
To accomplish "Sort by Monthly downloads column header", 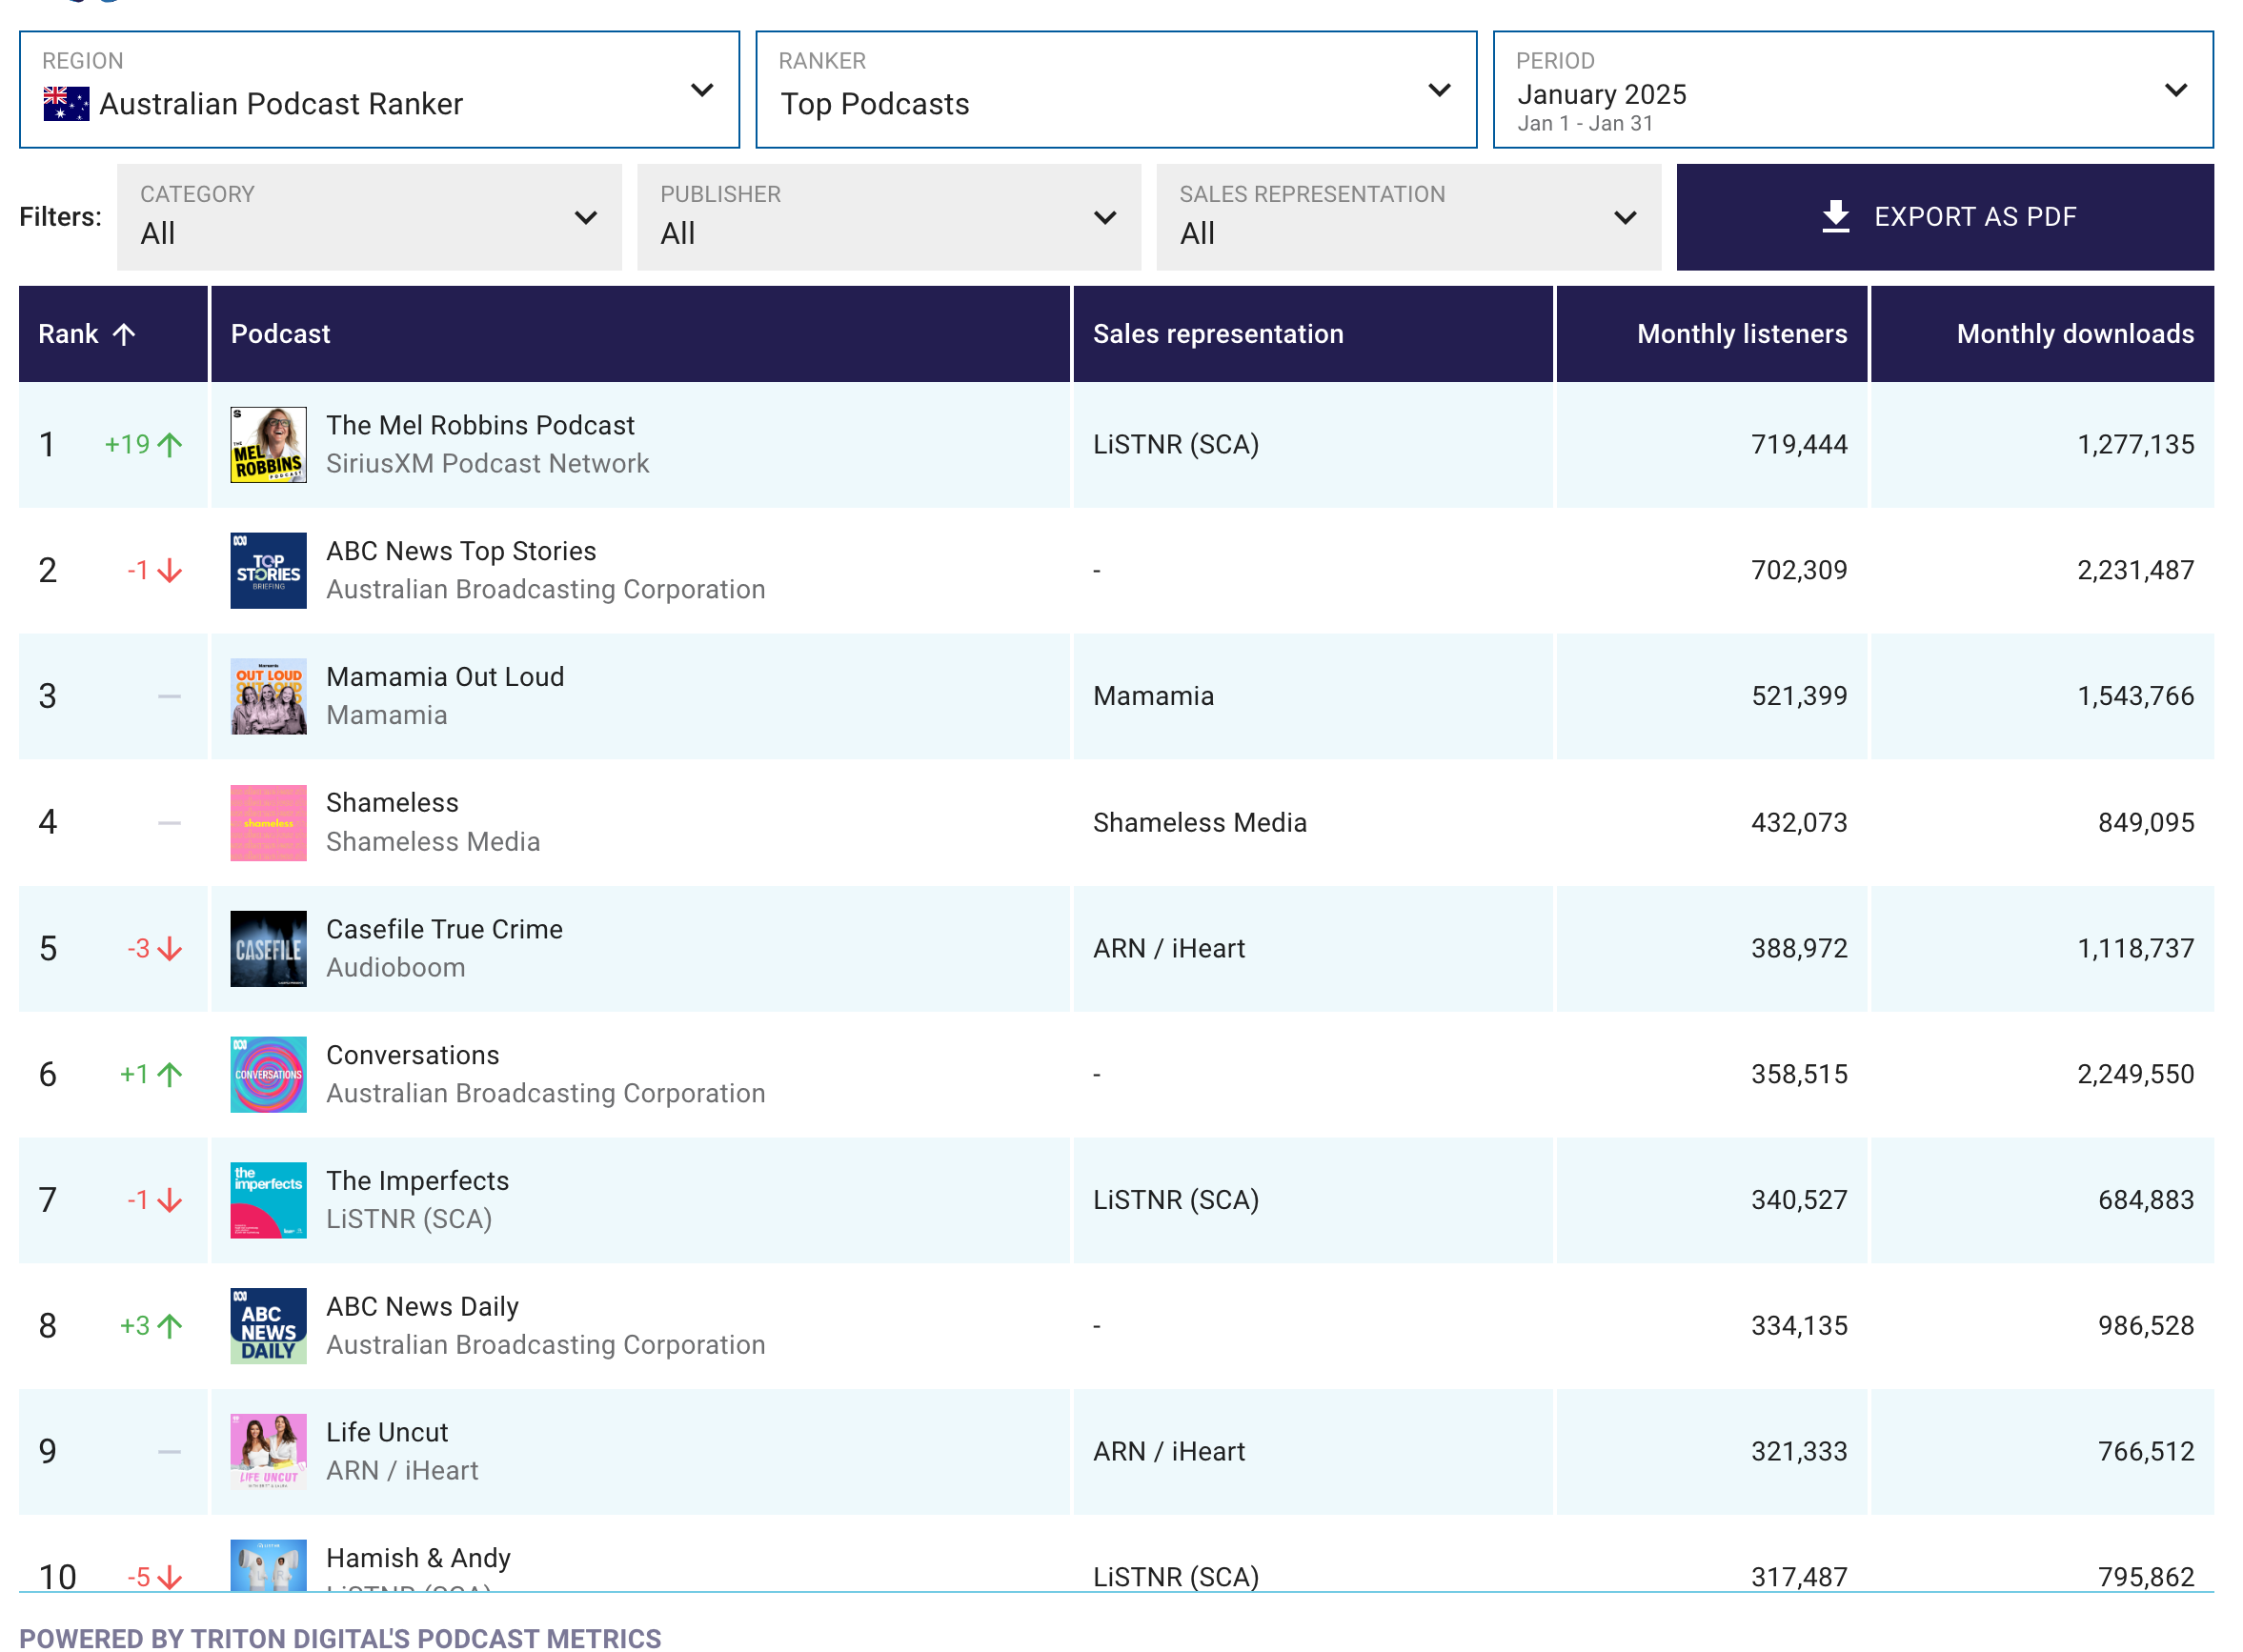I will pyautogui.click(x=2074, y=334).
